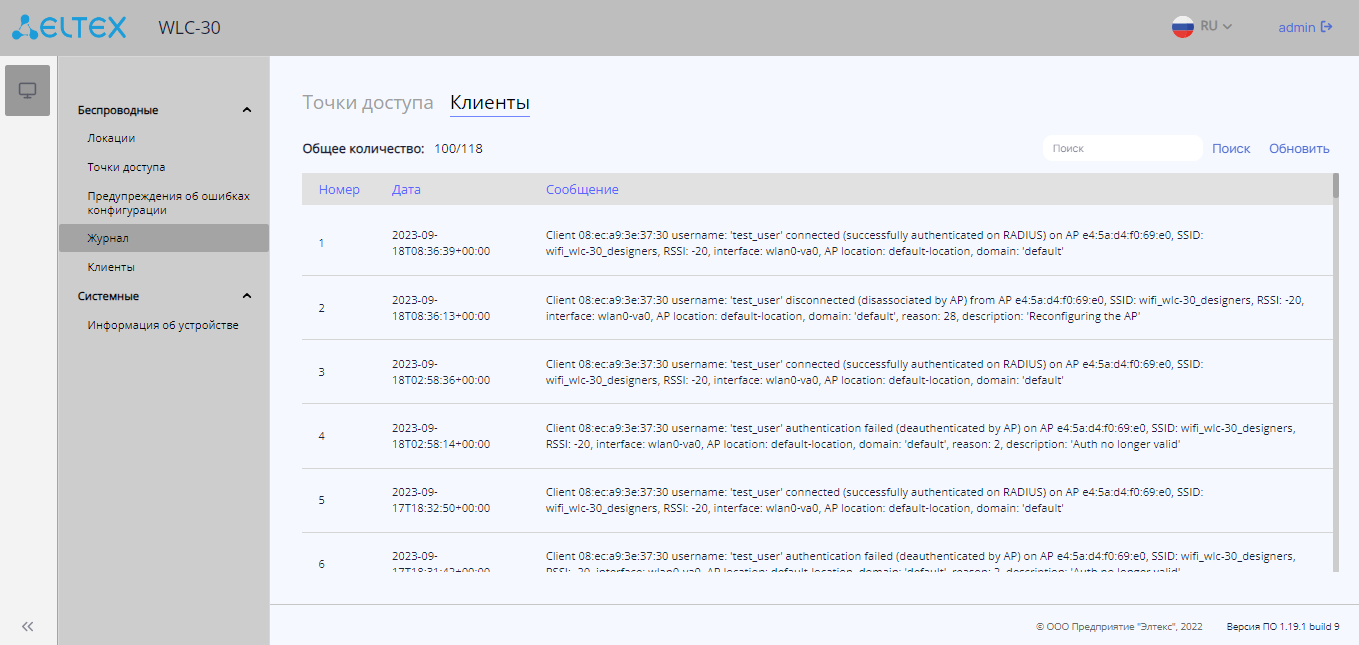Open Информация об устройстве
The width and height of the screenshot is (1359, 645).
click(163, 325)
